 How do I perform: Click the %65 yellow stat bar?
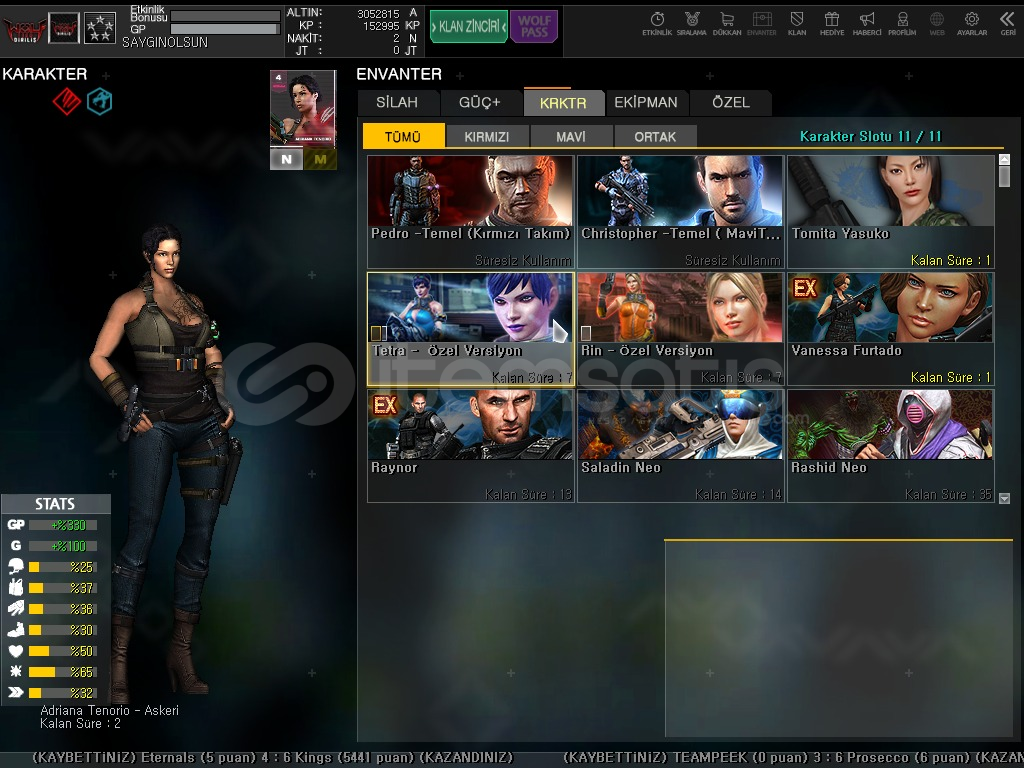click(x=63, y=671)
